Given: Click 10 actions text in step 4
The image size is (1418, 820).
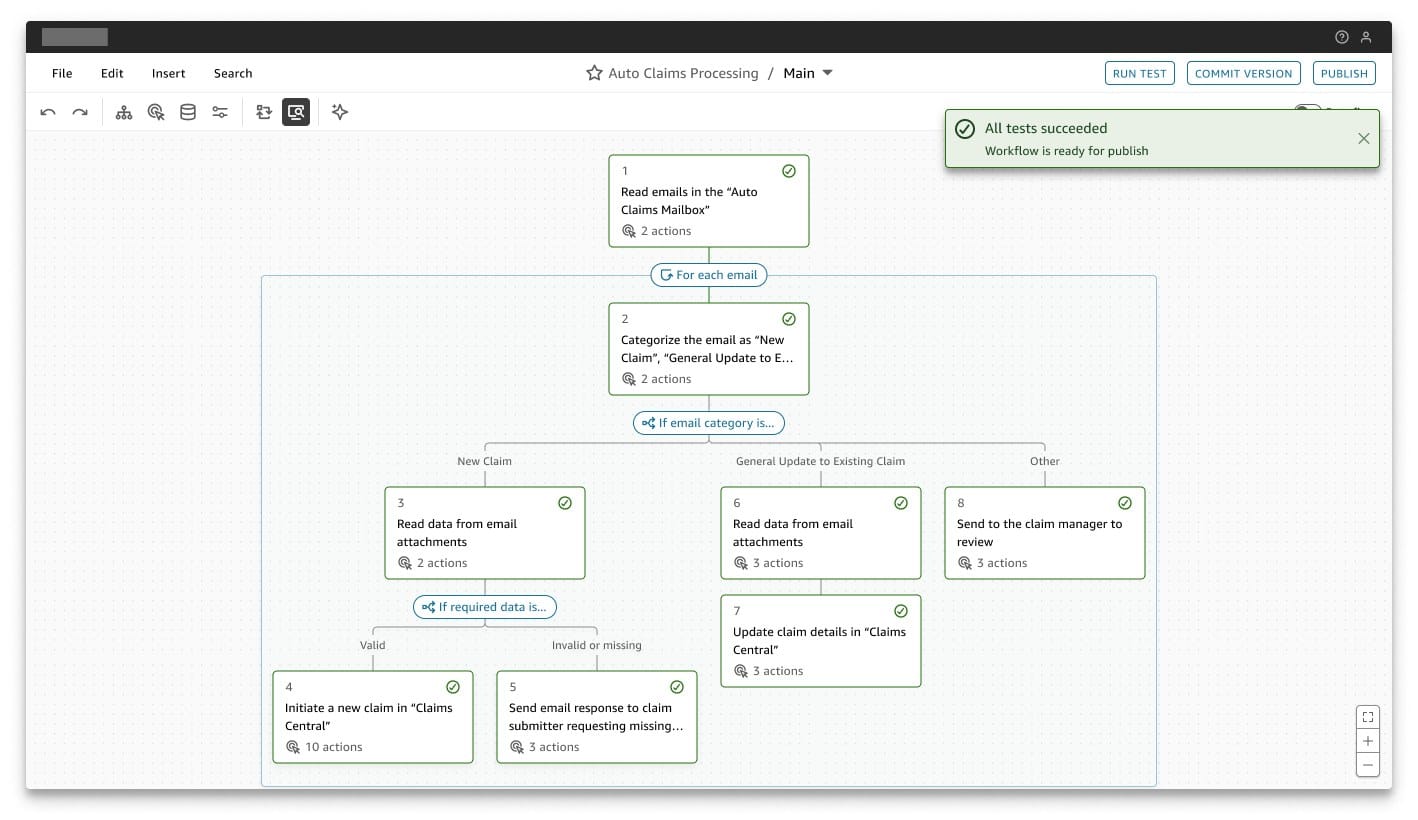Looking at the screenshot, I should [334, 747].
